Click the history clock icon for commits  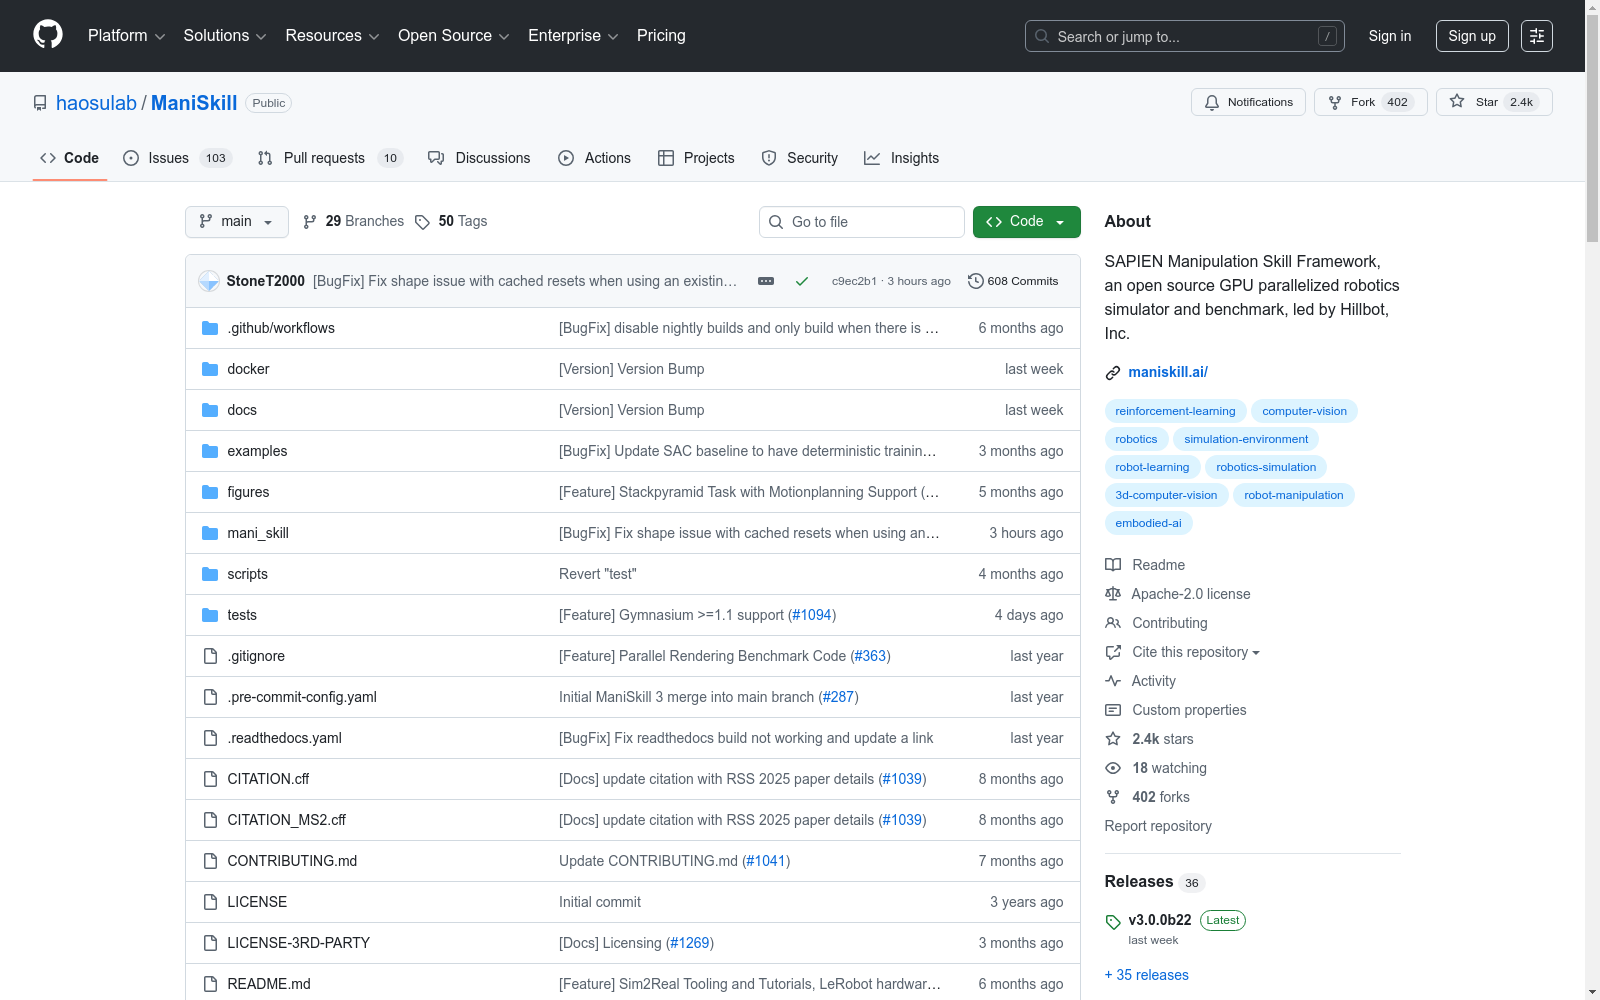coord(976,281)
